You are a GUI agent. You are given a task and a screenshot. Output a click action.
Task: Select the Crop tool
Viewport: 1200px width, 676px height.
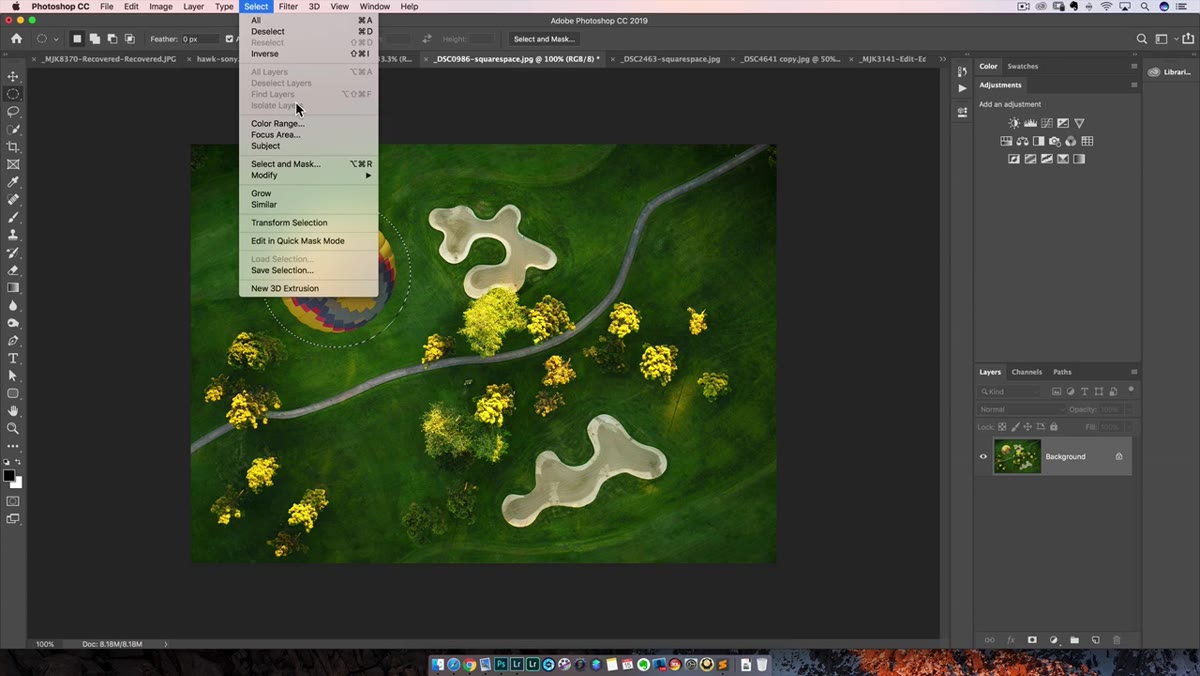[x=13, y=147]
